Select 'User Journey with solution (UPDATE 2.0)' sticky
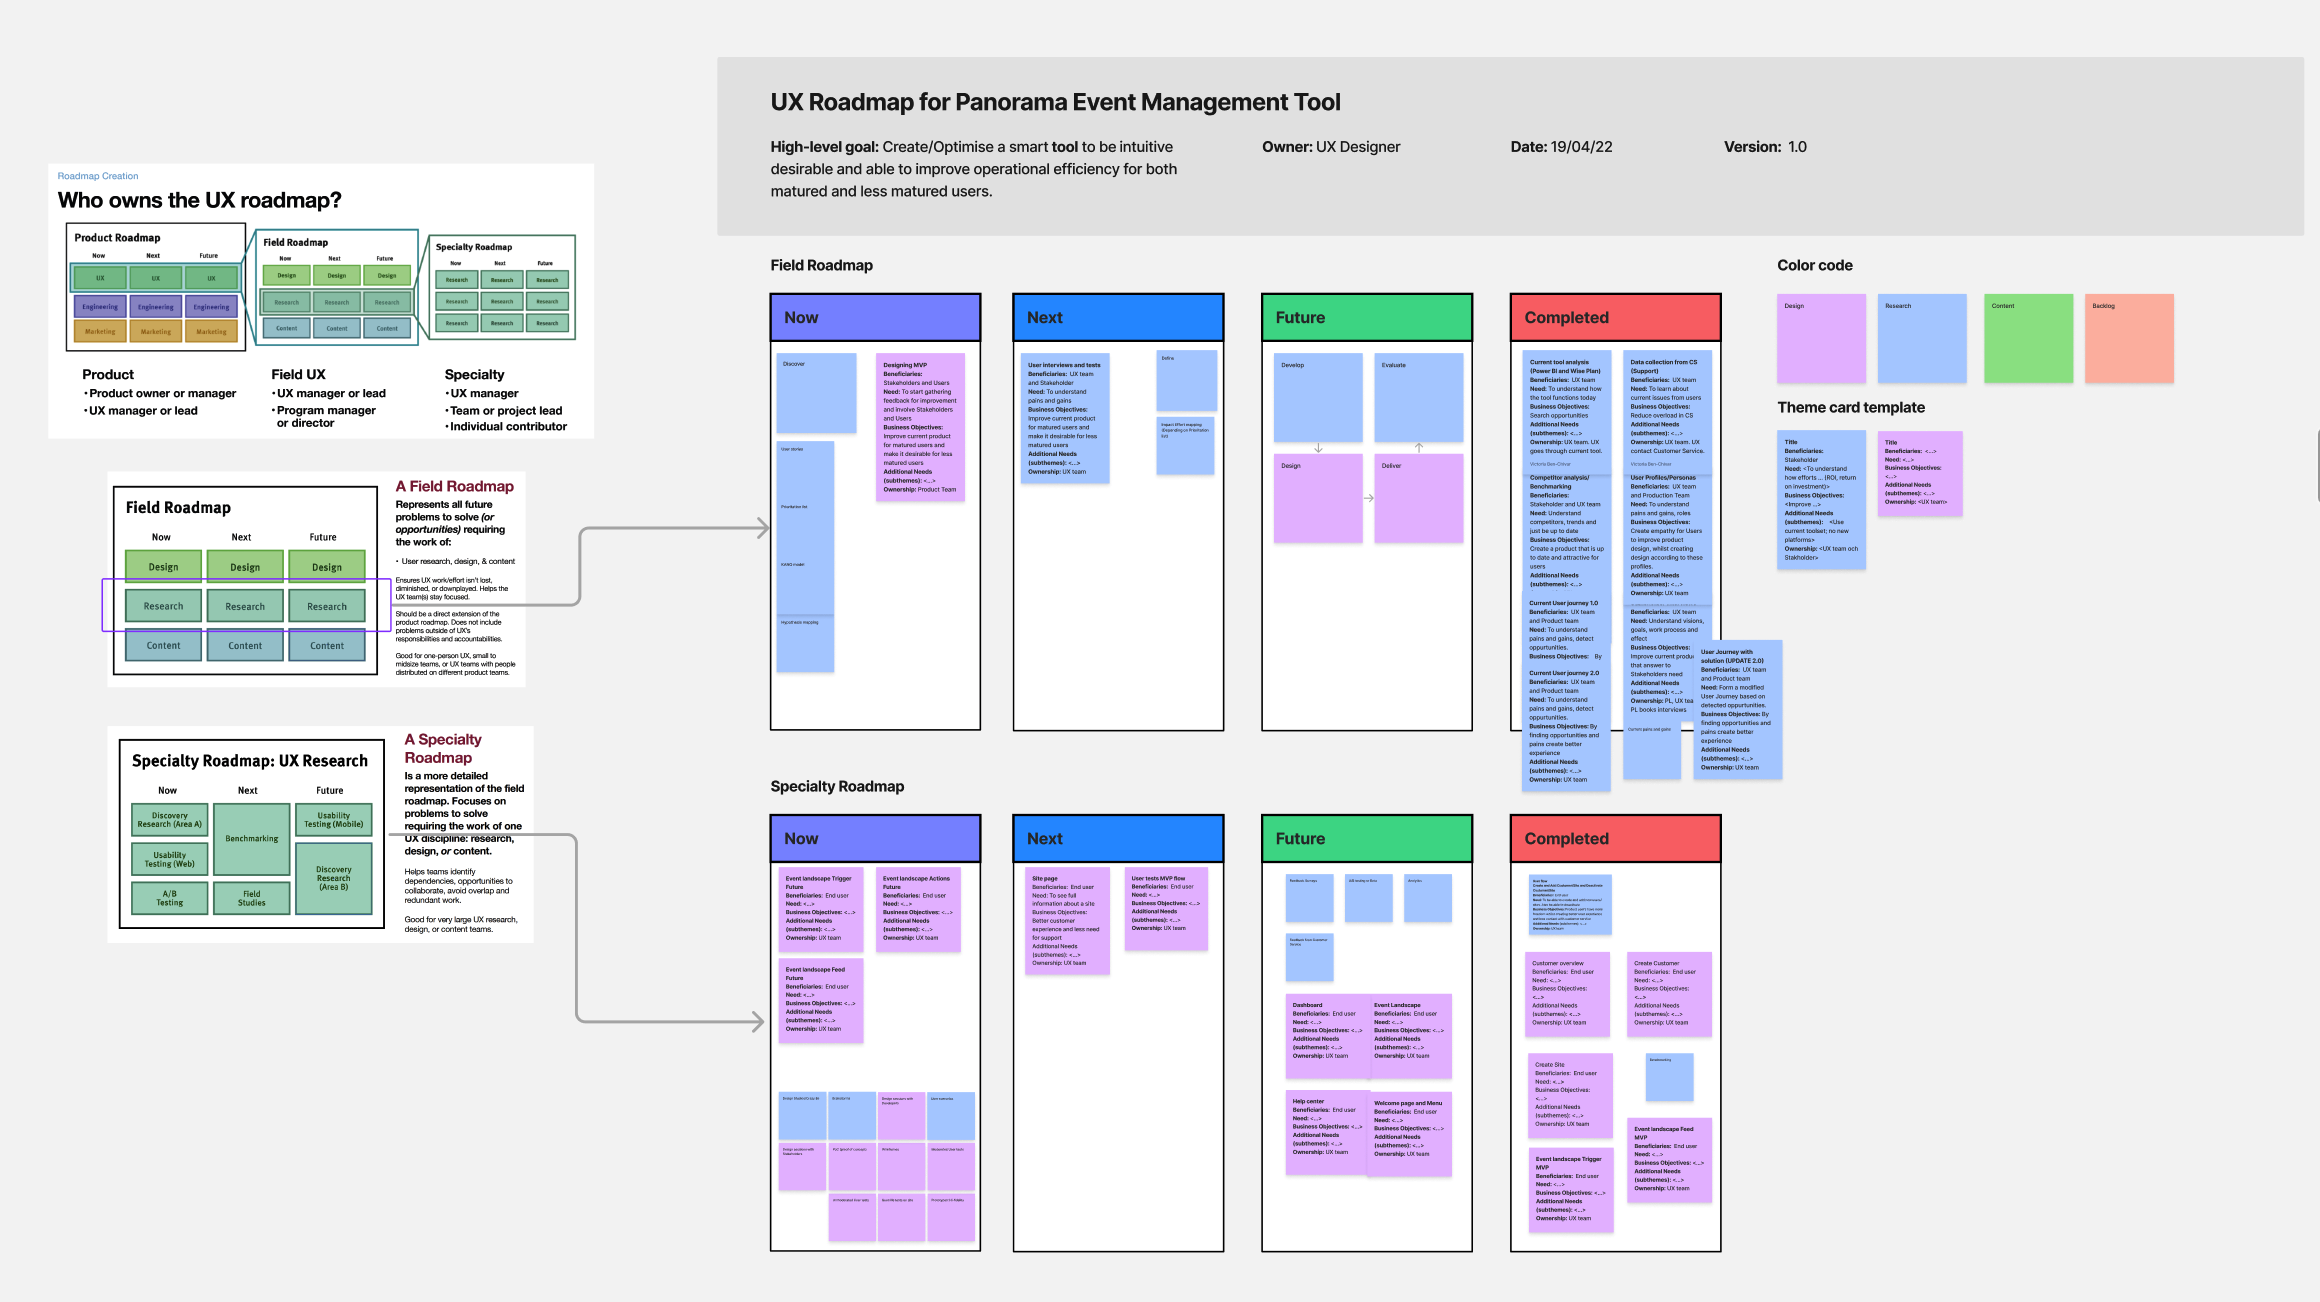The width and height of the screenshot is (2320, 1302). 1738,709
